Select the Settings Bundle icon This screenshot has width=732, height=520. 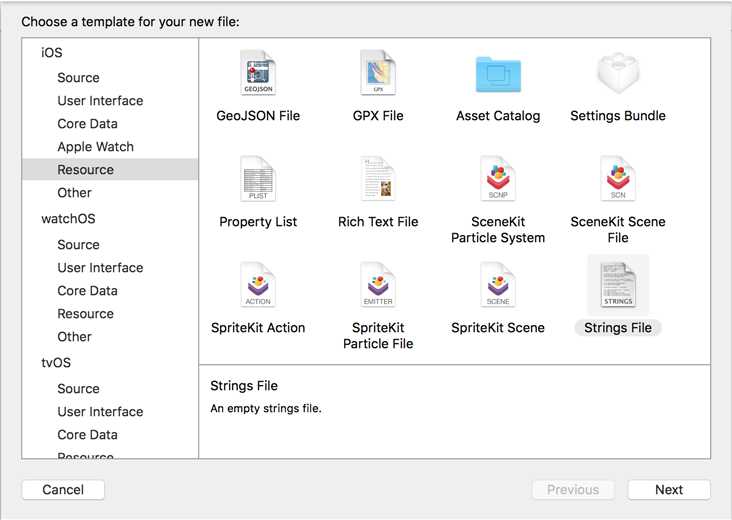pos(618,73)
